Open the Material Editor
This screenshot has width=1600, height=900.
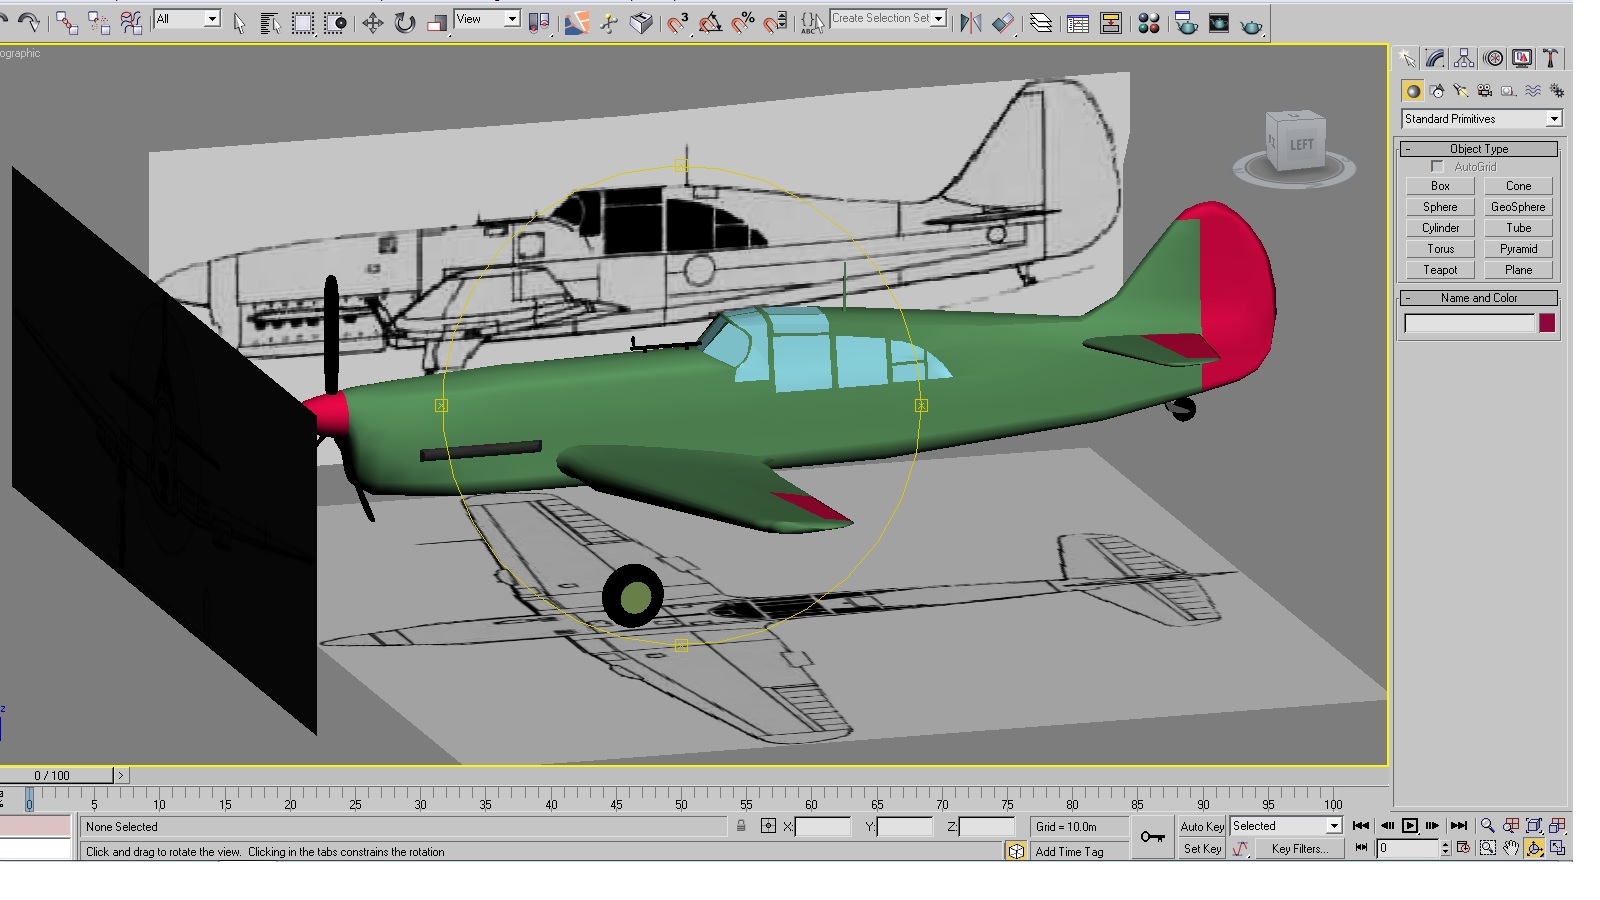coord(1148,23)
